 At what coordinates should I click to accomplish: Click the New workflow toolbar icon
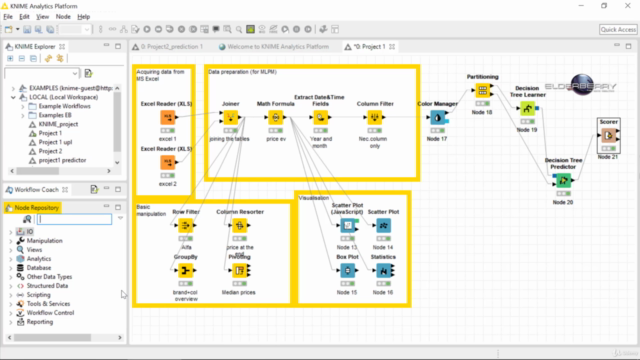[x=9, y=29]
